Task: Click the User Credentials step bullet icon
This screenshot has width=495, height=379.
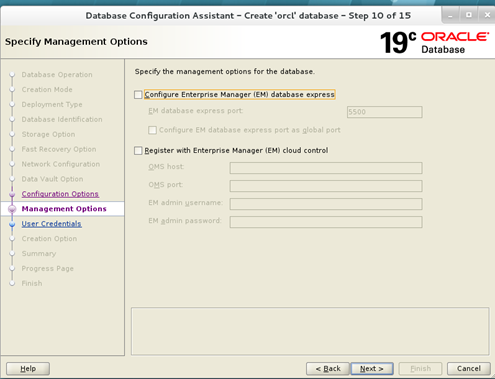Action: pos(12,224)
